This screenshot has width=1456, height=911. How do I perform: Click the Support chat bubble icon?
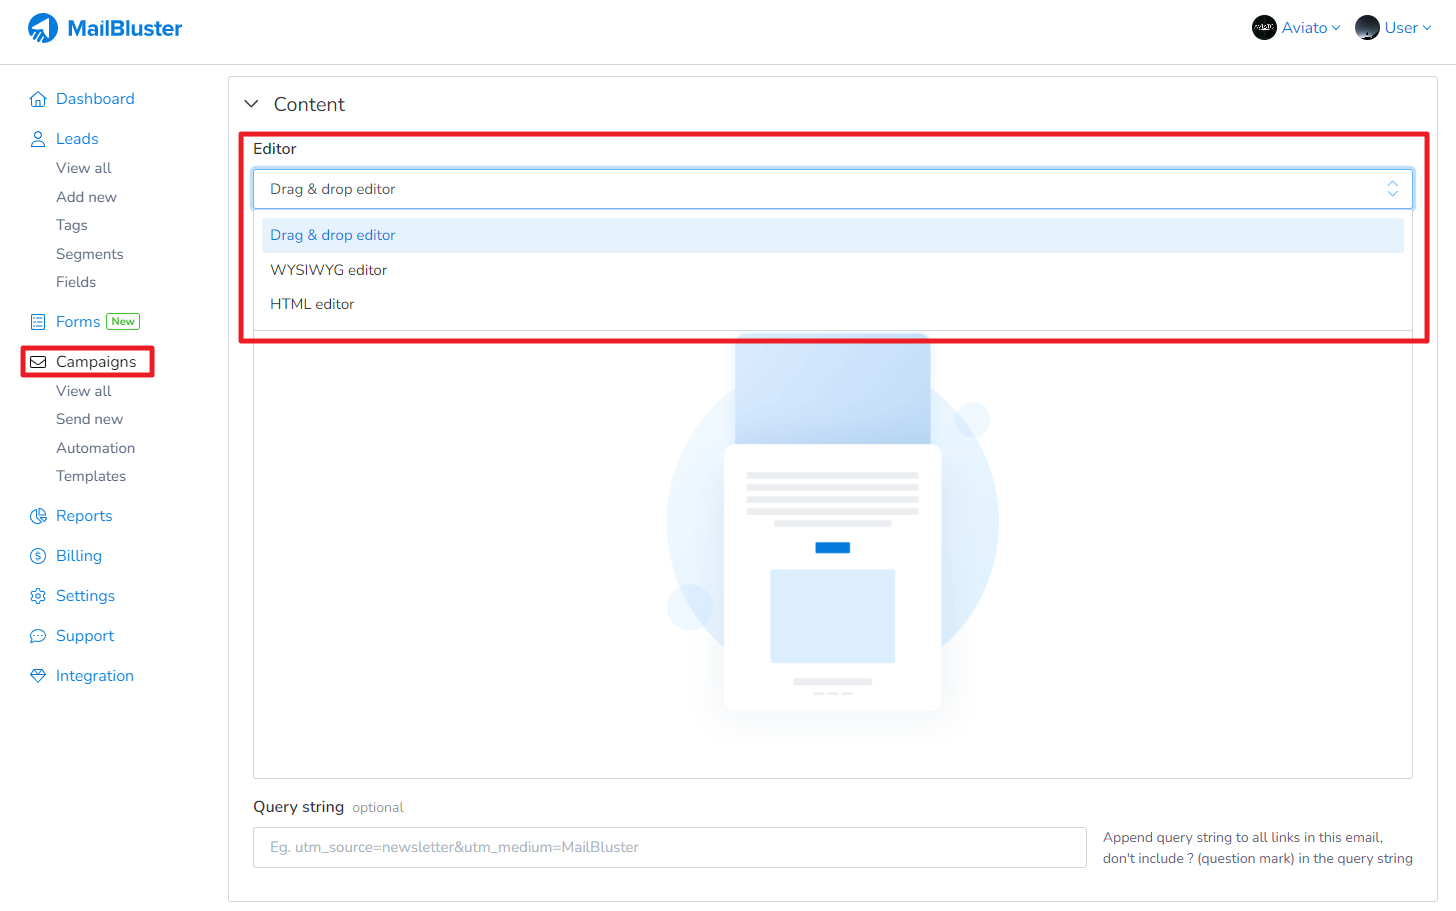pos(38,636)
